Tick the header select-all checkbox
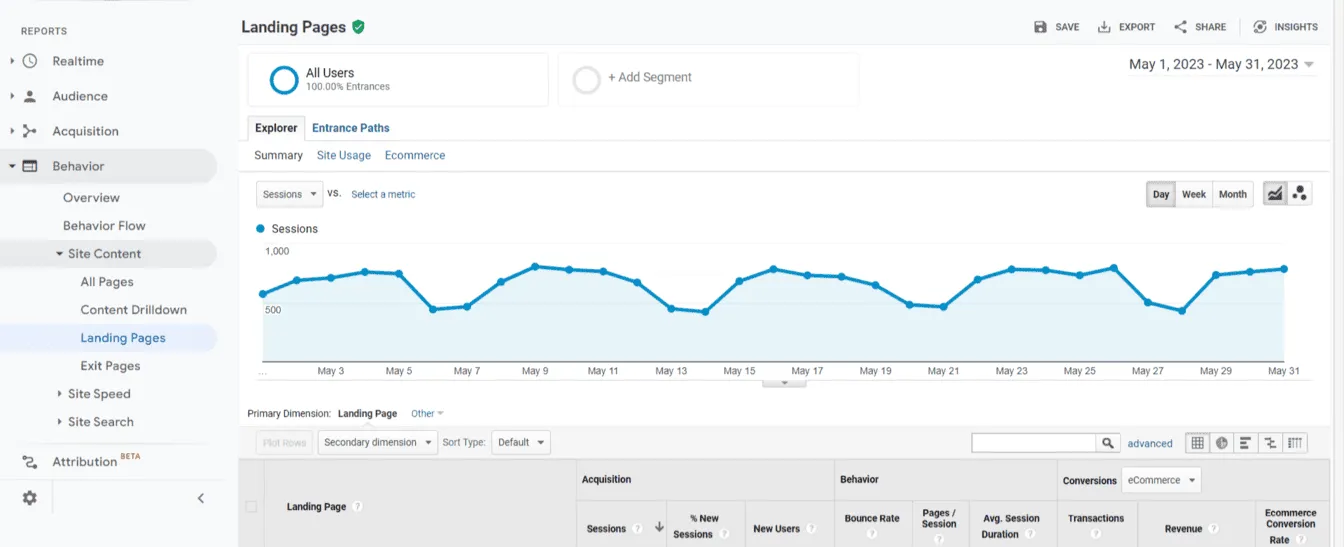The image size is (1344, 547). click(x=251, y=506)
